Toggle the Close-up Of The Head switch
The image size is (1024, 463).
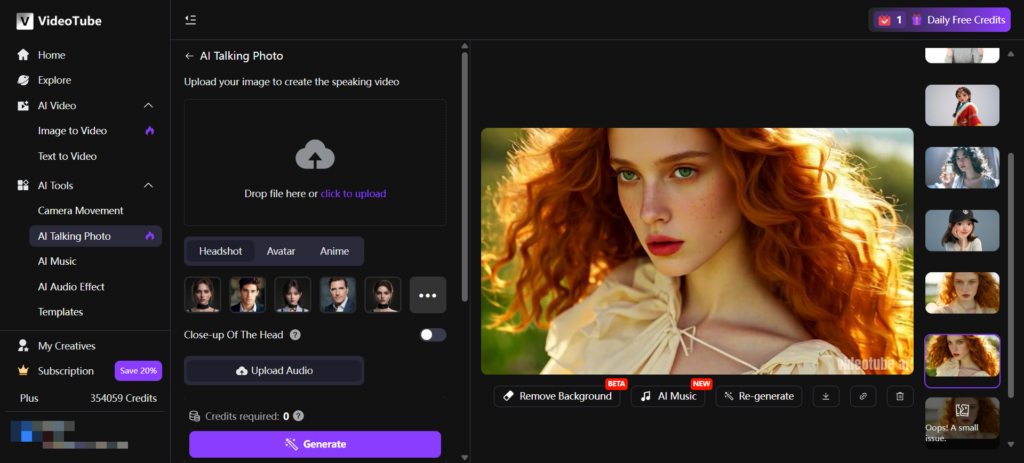(x=433, y=335)
